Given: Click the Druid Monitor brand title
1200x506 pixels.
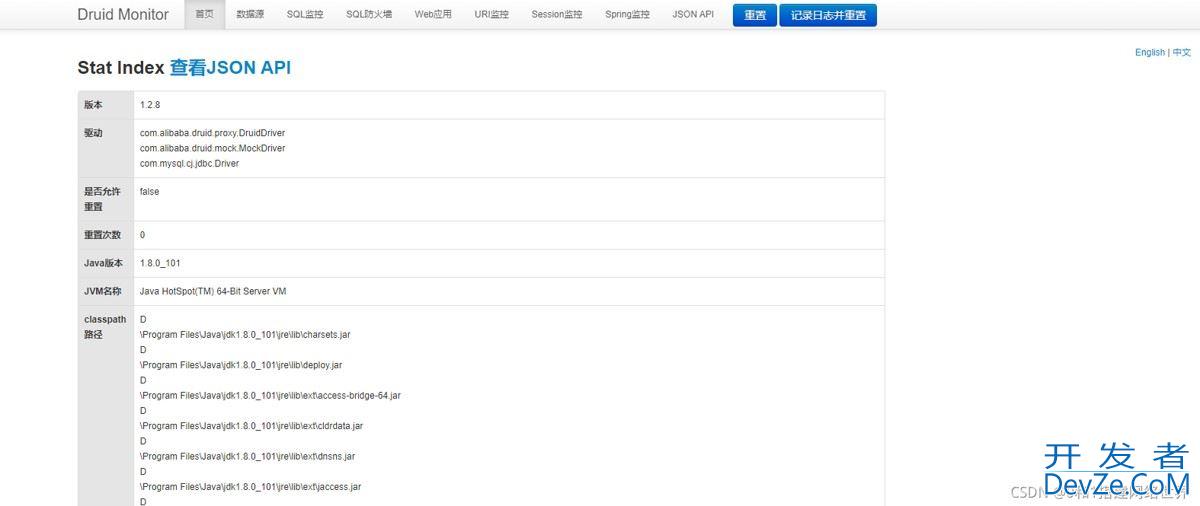Looking at the screenshot, I should 123,15.
